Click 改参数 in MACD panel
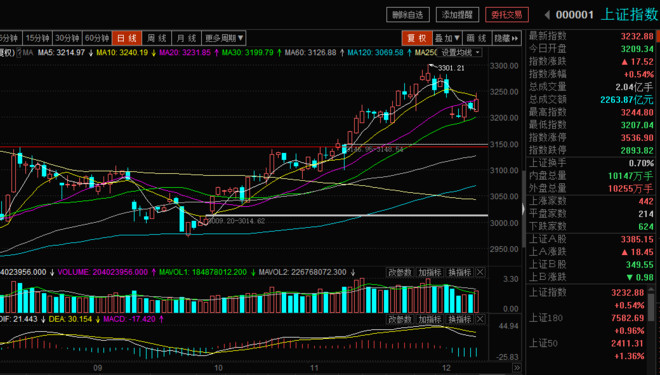The width and height of the screenshot is (660, 375). coord(399,319)
